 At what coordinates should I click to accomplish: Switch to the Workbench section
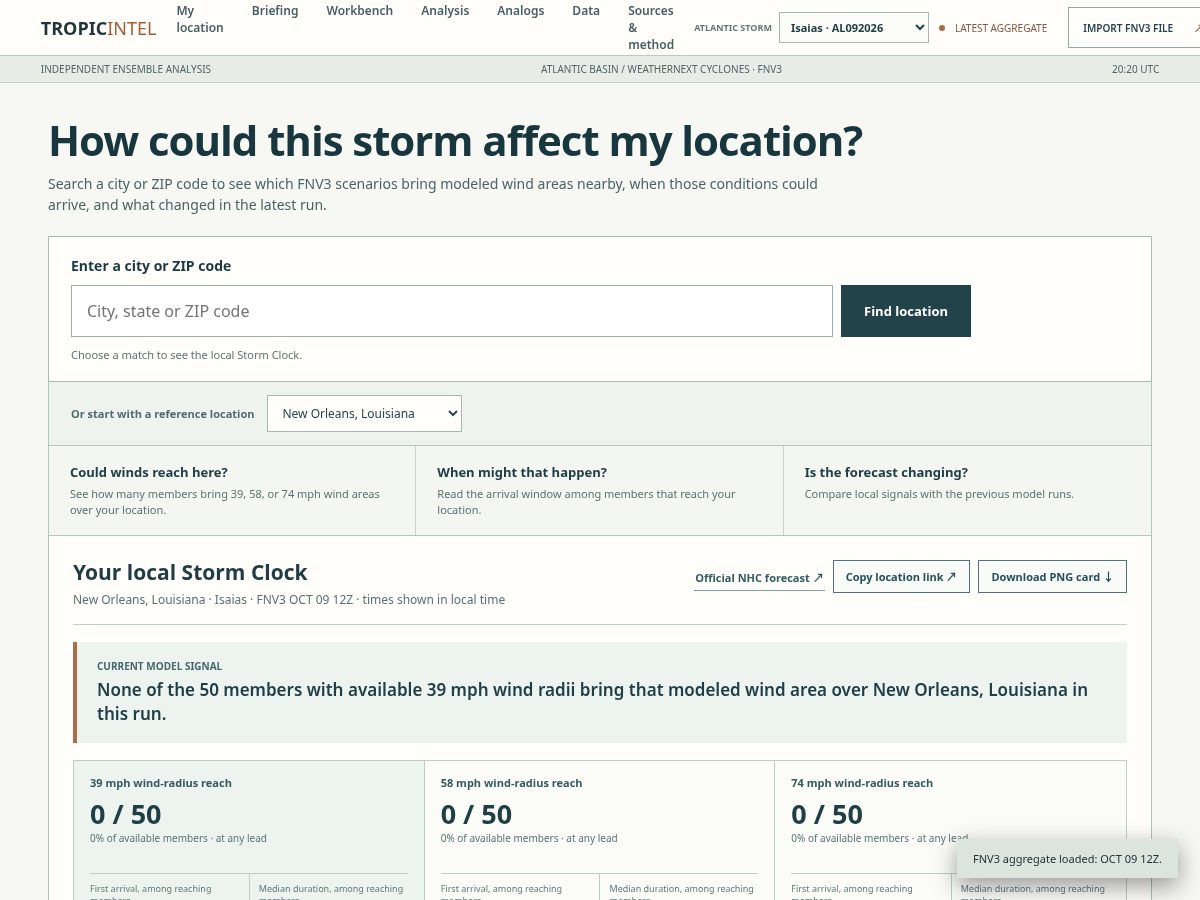359,11
